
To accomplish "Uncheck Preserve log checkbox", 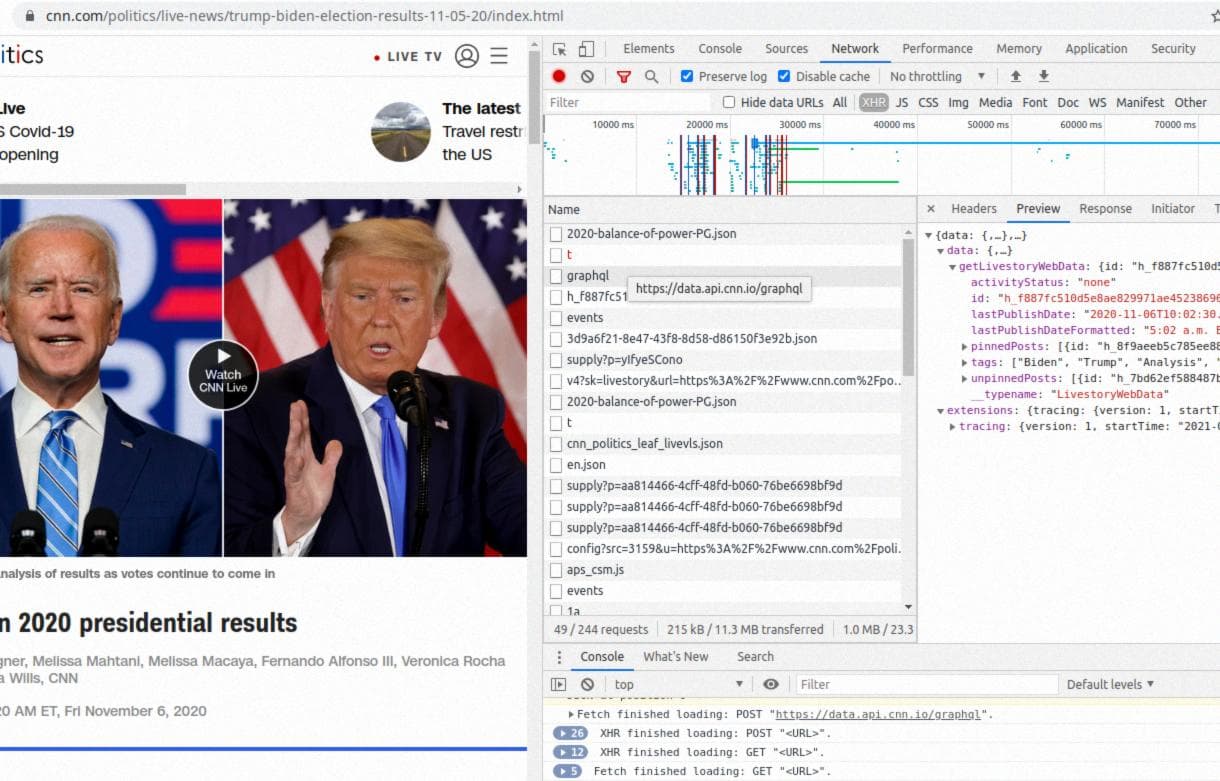I will click(687, 76).
